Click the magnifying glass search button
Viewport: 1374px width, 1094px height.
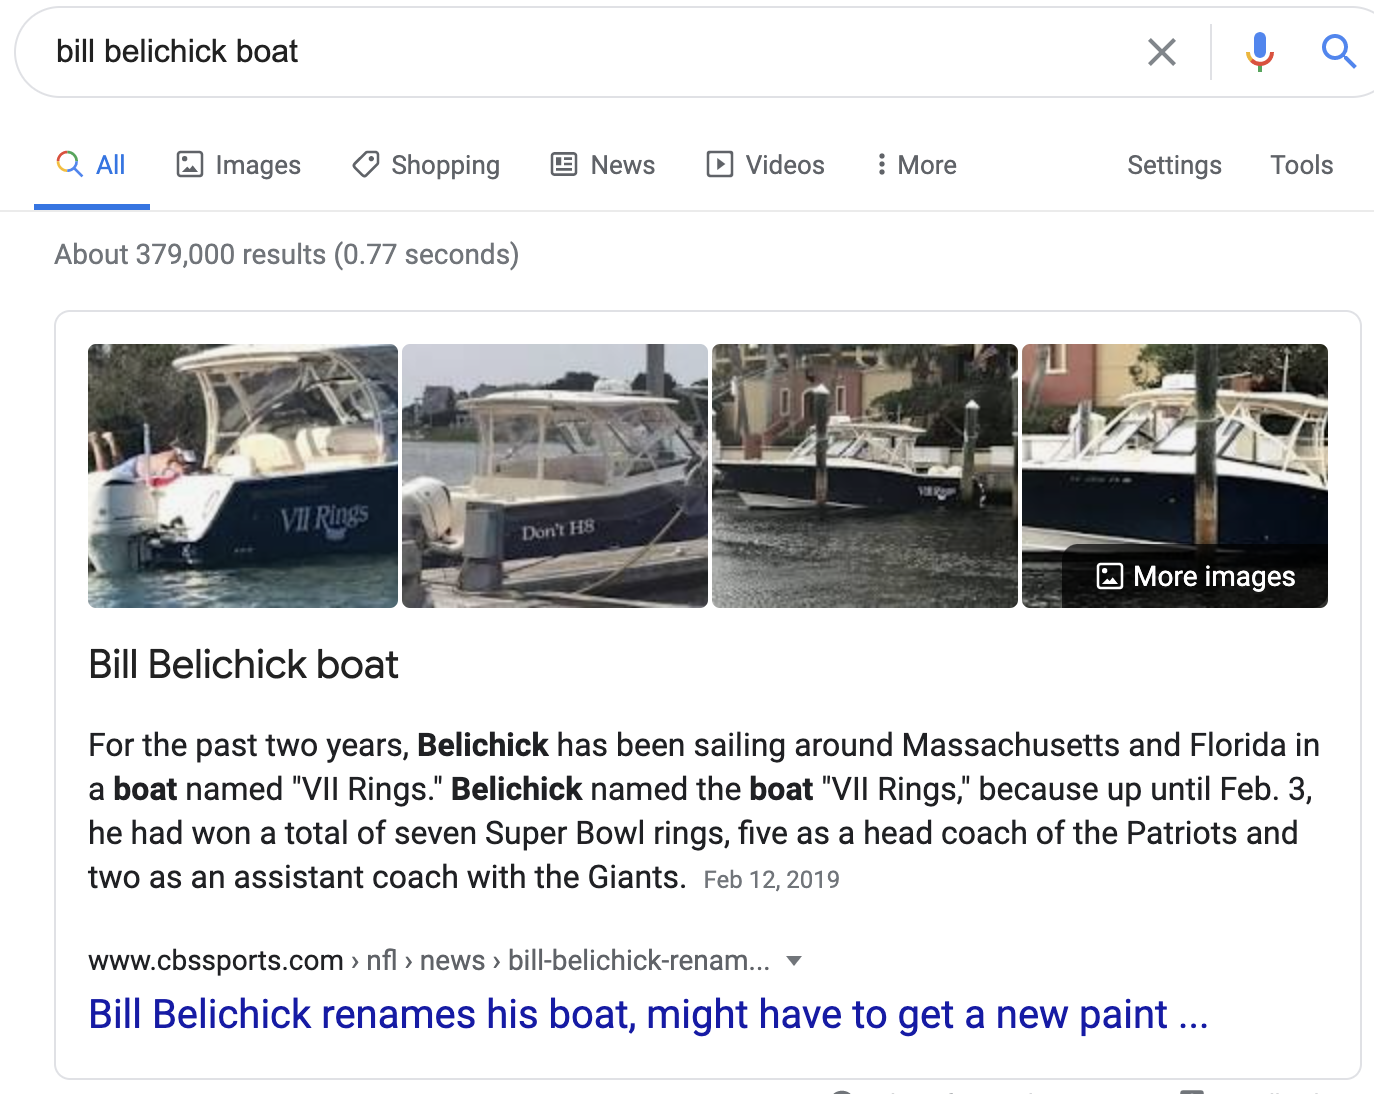point(1338,51)
